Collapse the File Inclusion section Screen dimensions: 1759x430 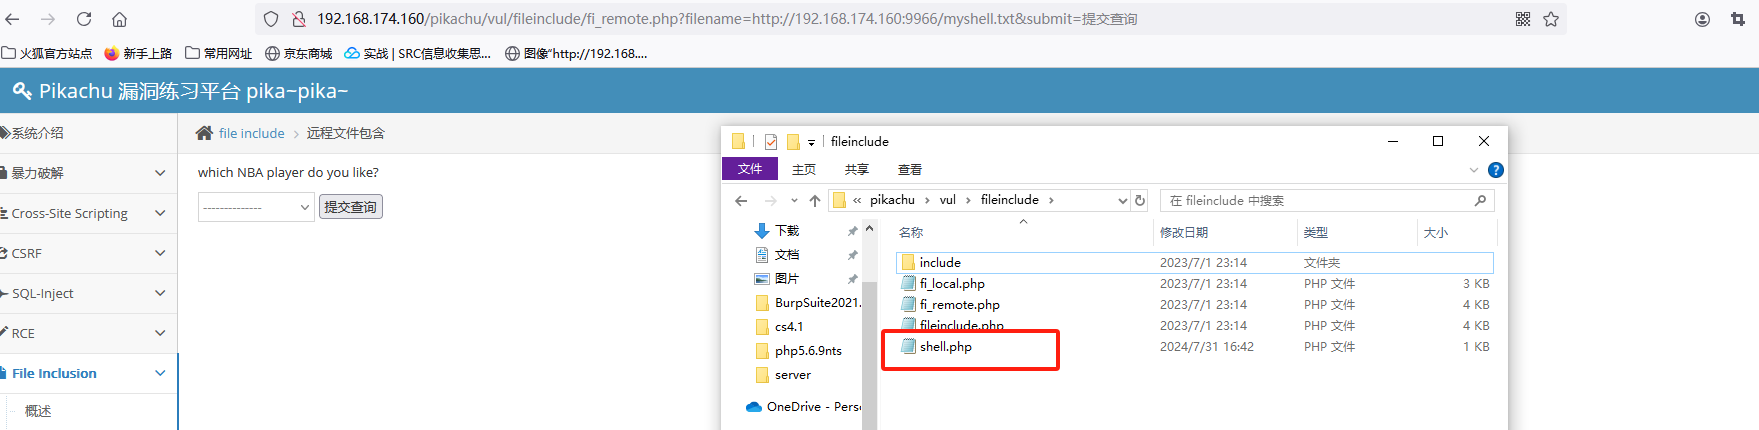pos(160,373)
